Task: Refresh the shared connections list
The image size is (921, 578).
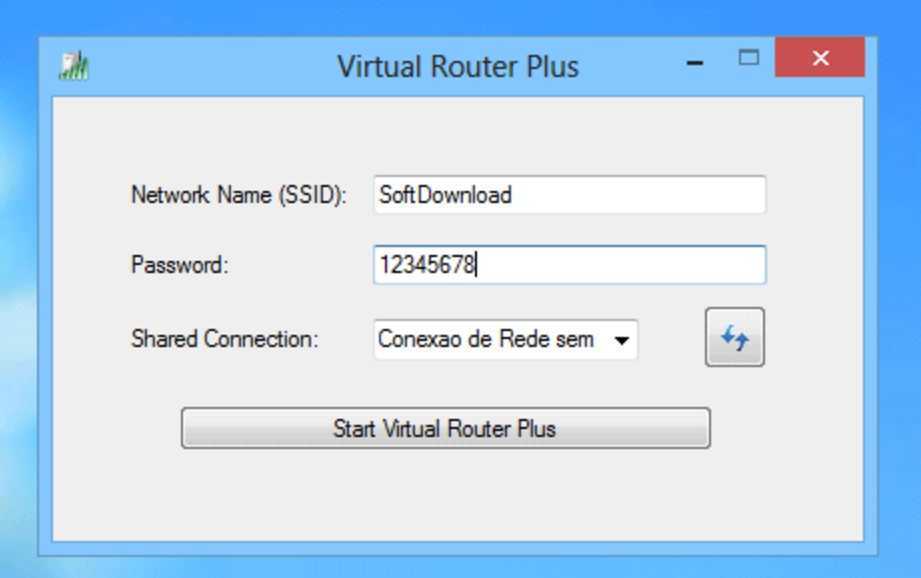Action: coord(735,337)
